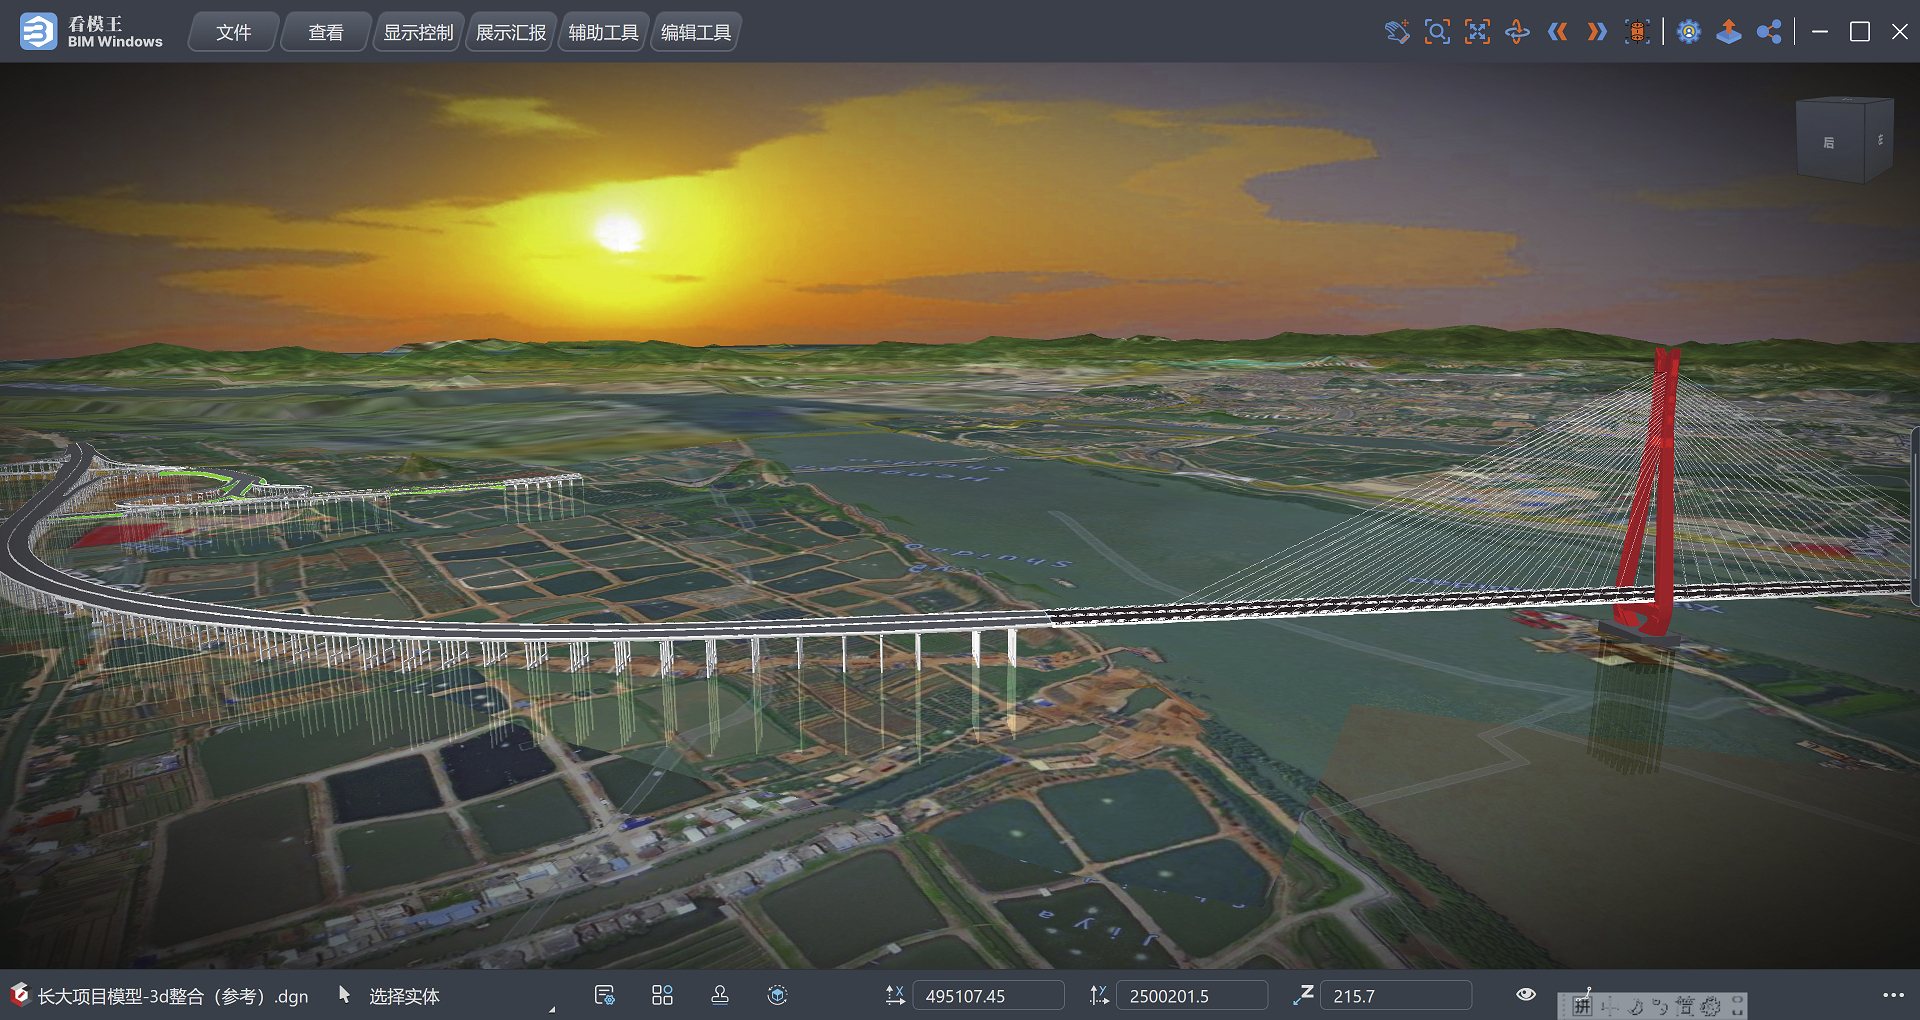Click the orange cylinder clip volume icon

click(x=1637, y=32)
